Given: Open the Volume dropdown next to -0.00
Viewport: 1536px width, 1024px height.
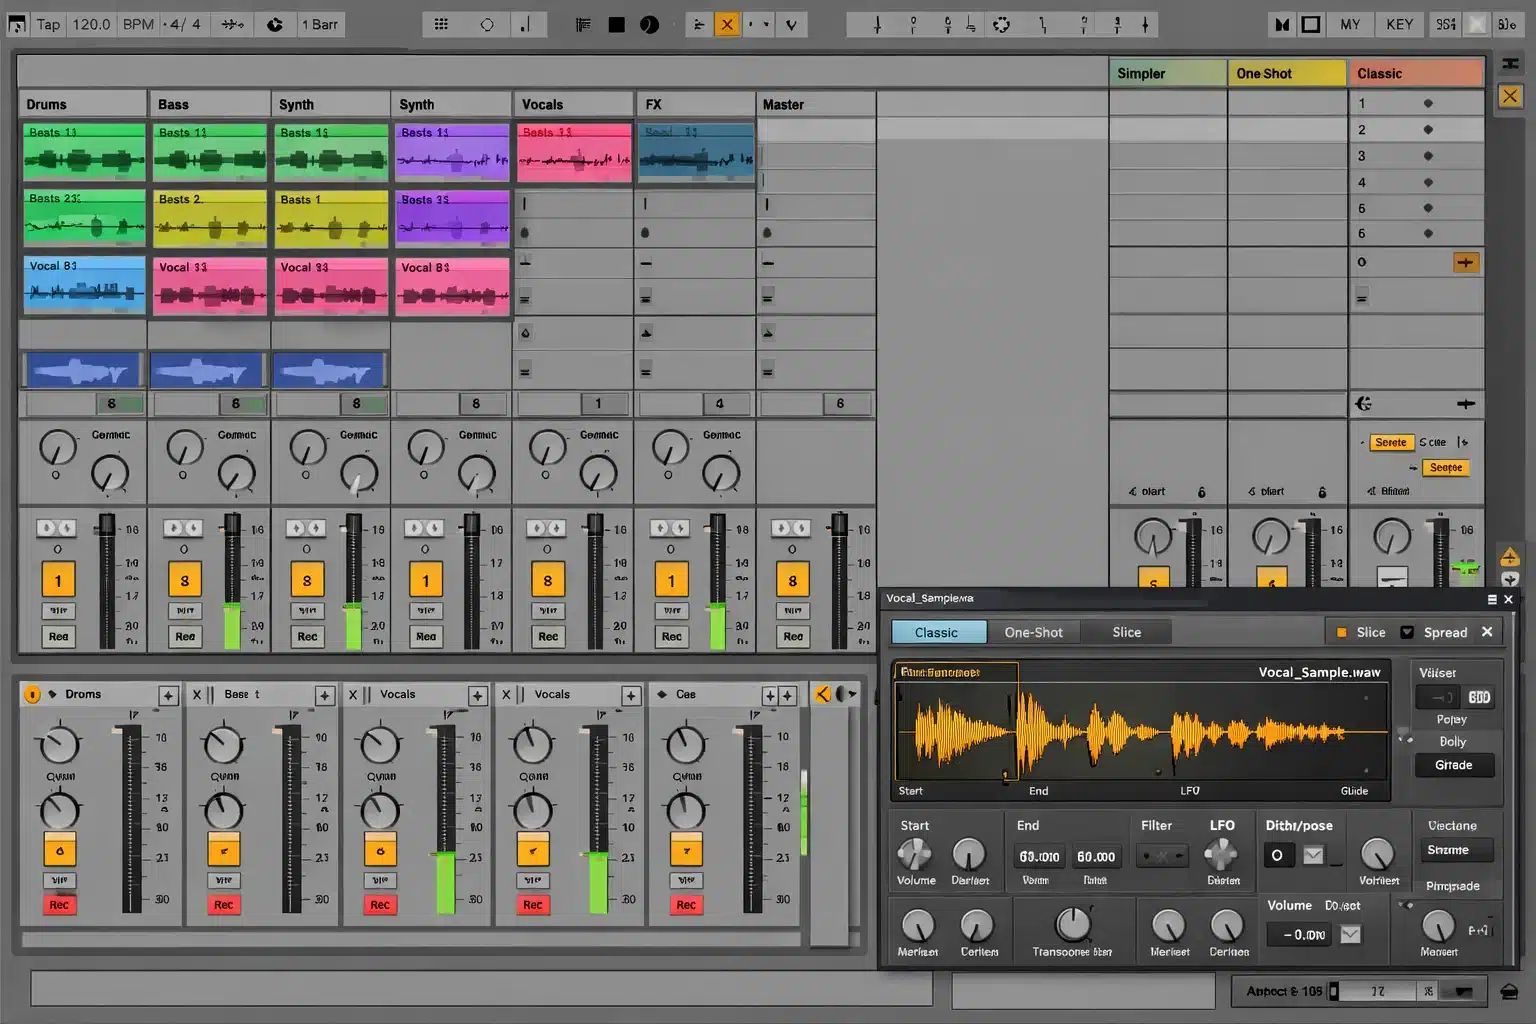Looking at the screenshot, I should [x=1350, y=934].
